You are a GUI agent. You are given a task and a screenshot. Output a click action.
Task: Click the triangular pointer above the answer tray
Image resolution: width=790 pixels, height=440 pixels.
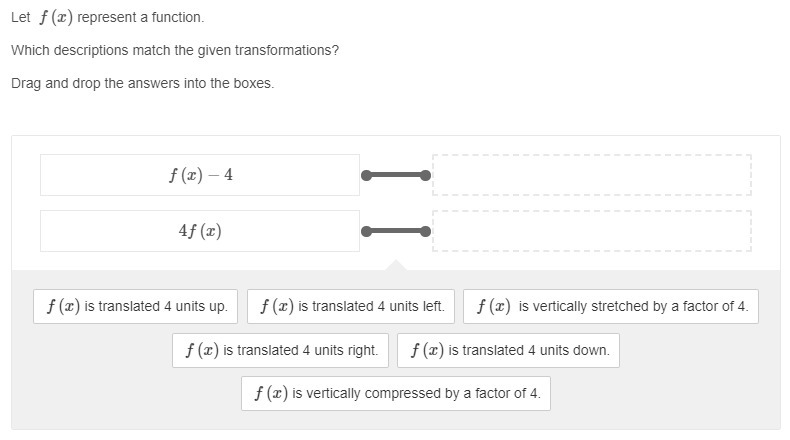click(396, 265)
